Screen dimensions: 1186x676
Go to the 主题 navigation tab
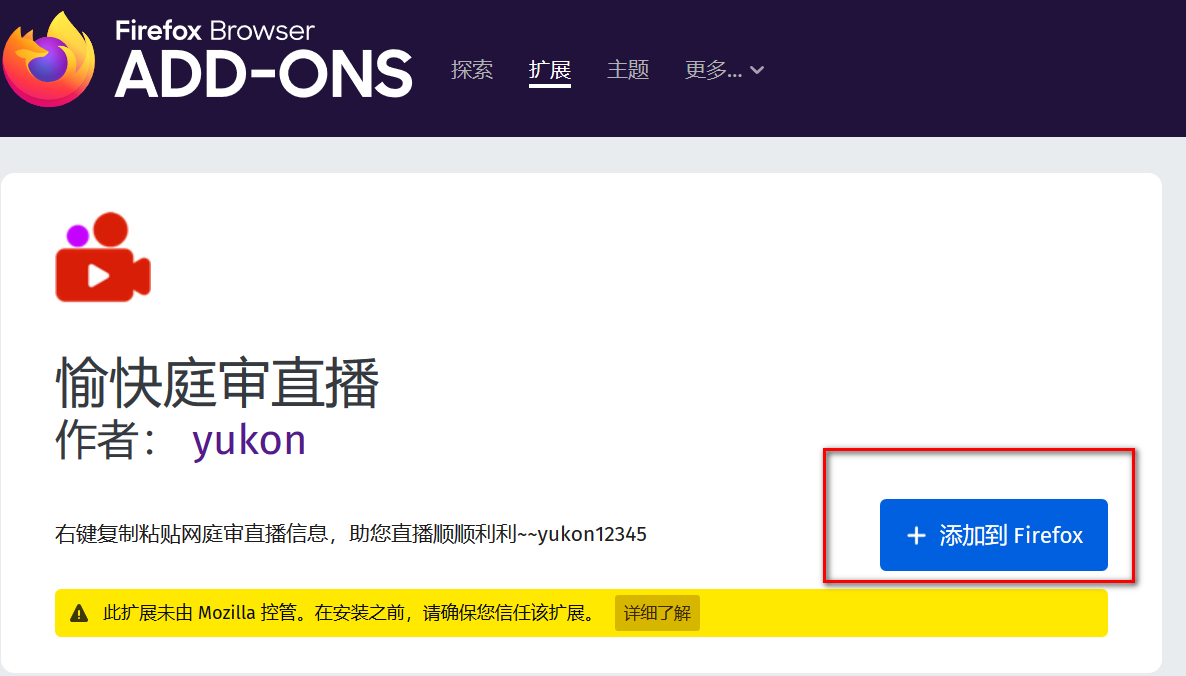[x=628, y=70]
